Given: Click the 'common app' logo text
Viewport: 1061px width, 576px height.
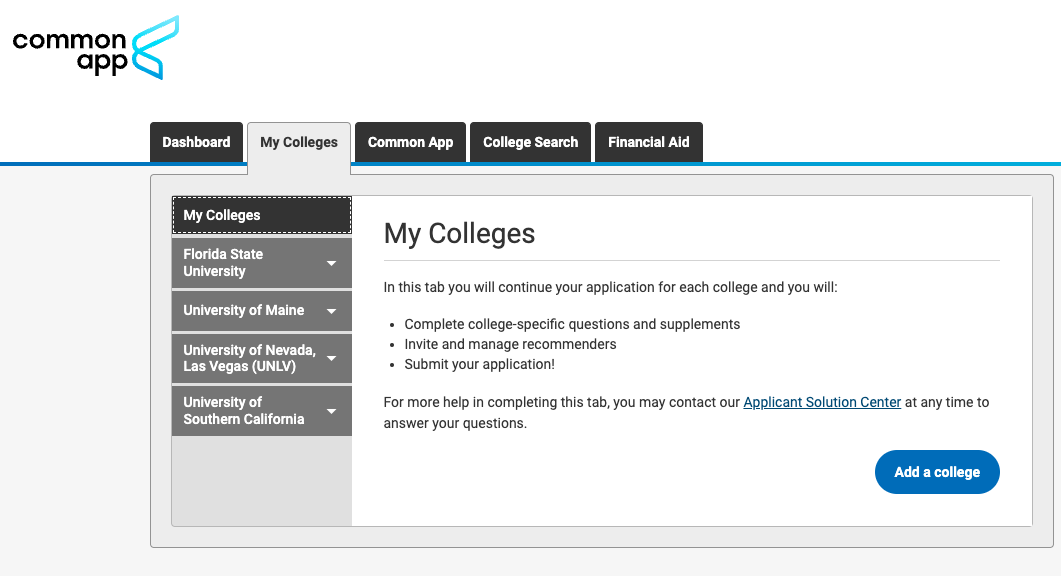Looking at the screenshot, I should [x=70, y=52].
